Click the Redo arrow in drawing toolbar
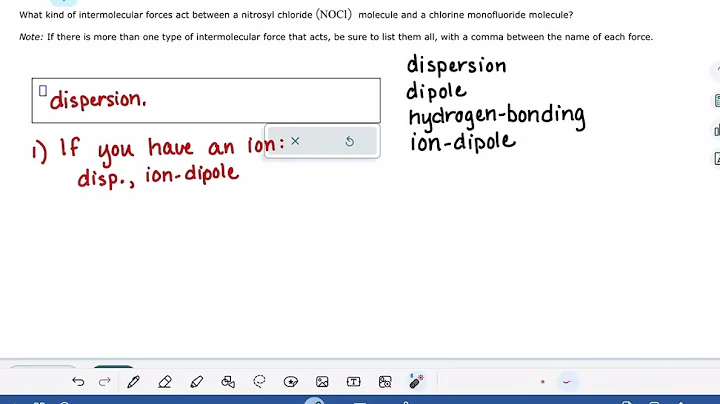 click(105, 382)
